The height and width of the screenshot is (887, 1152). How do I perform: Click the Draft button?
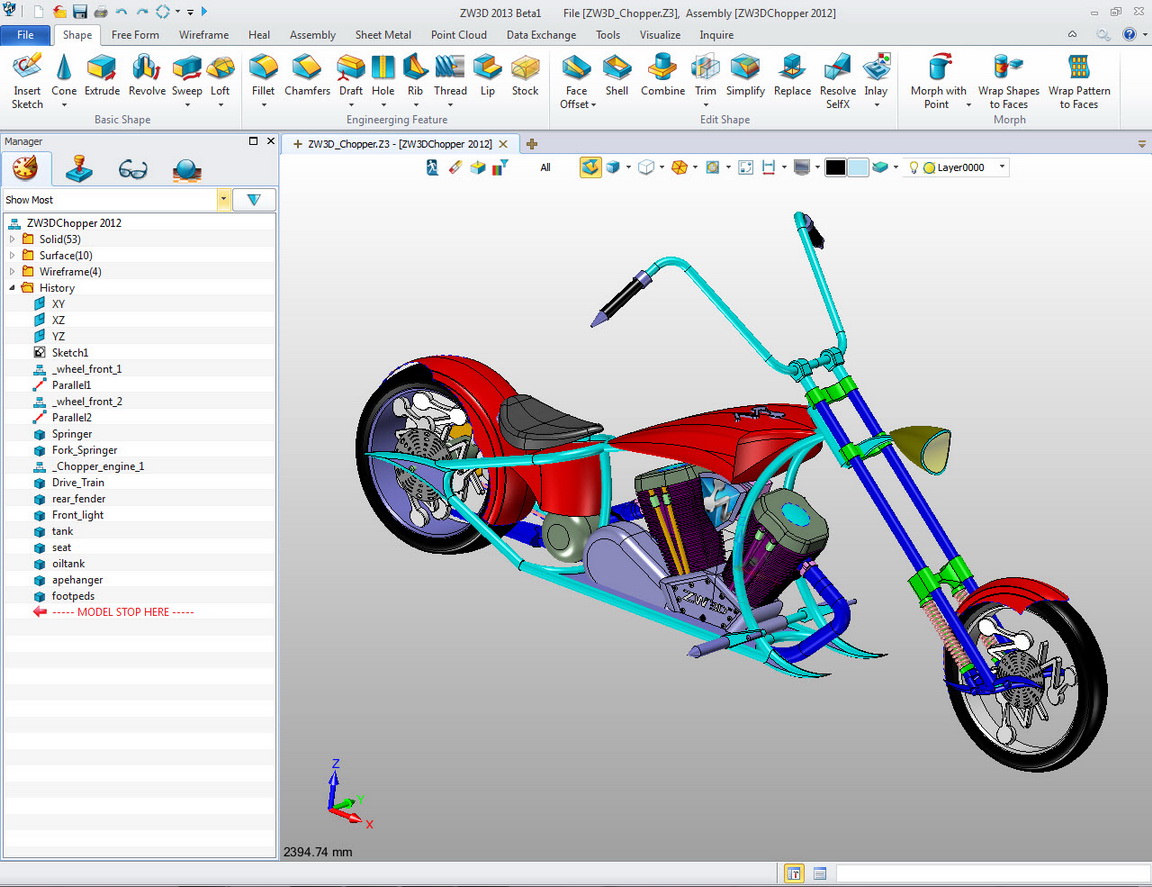[x=350, y=75]
